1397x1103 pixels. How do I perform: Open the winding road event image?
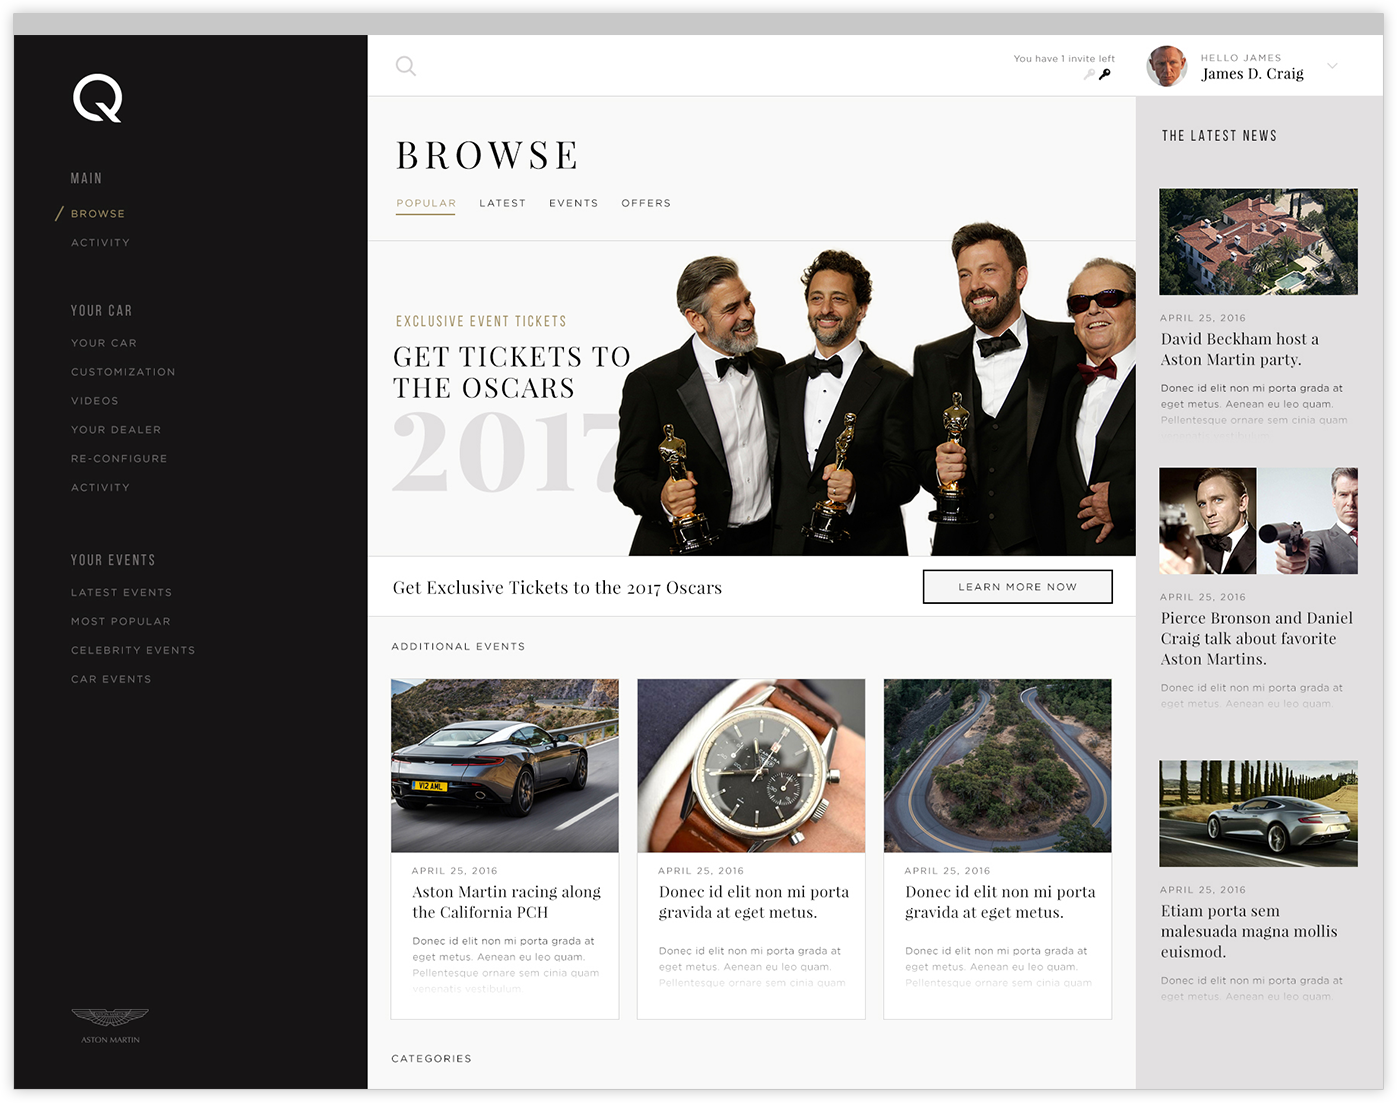pyautogui.click(x=997, y=766)
